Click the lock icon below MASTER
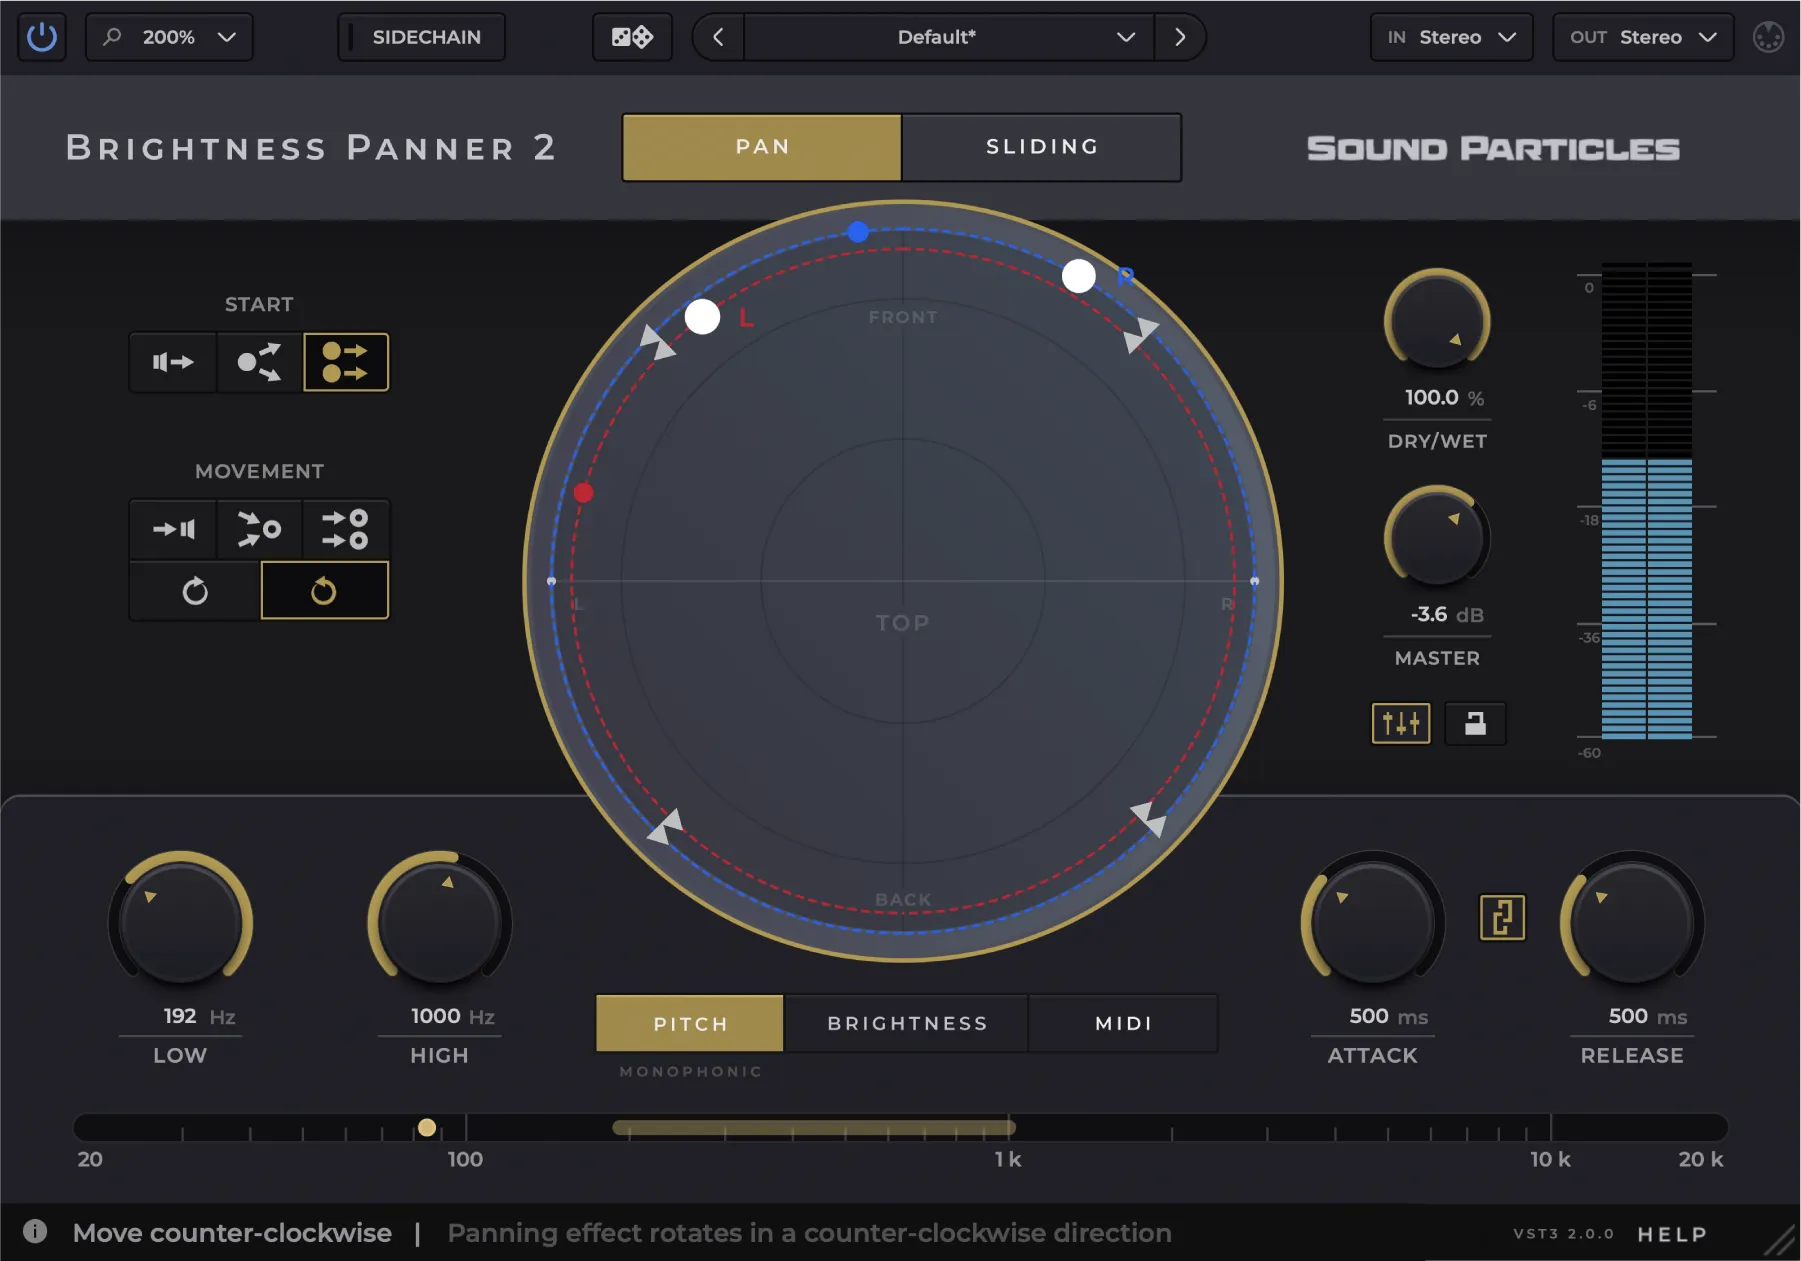1801x1261 pixels. click(x=1475, y=723)
